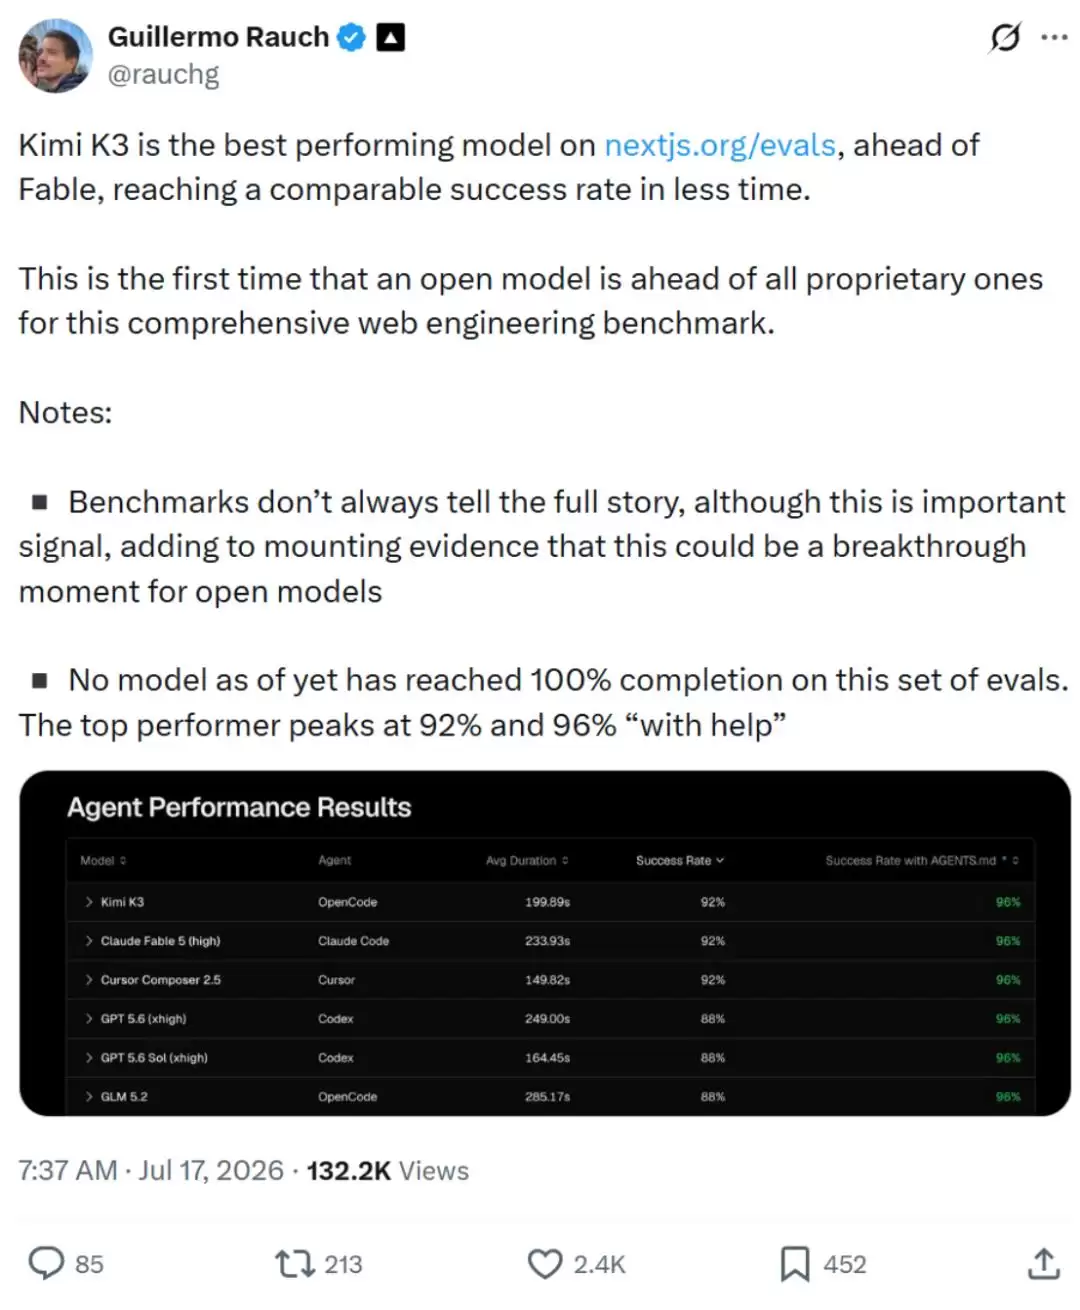Image resolution: width=1080 pixels, height=1310 pixels.
Task: Repost the tweet with retweet icon
Action: (x=294, y=1264)
